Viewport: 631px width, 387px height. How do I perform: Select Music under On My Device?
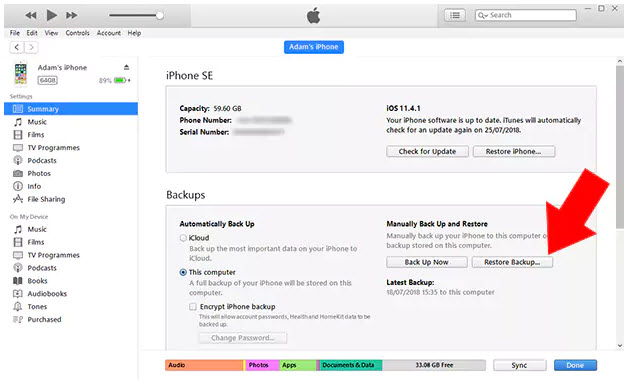point(37,229)
